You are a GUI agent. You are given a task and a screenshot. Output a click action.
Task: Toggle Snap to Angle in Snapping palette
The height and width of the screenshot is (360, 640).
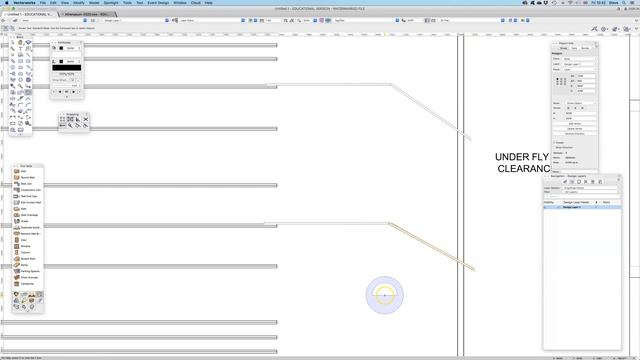[x=78, y=119]
